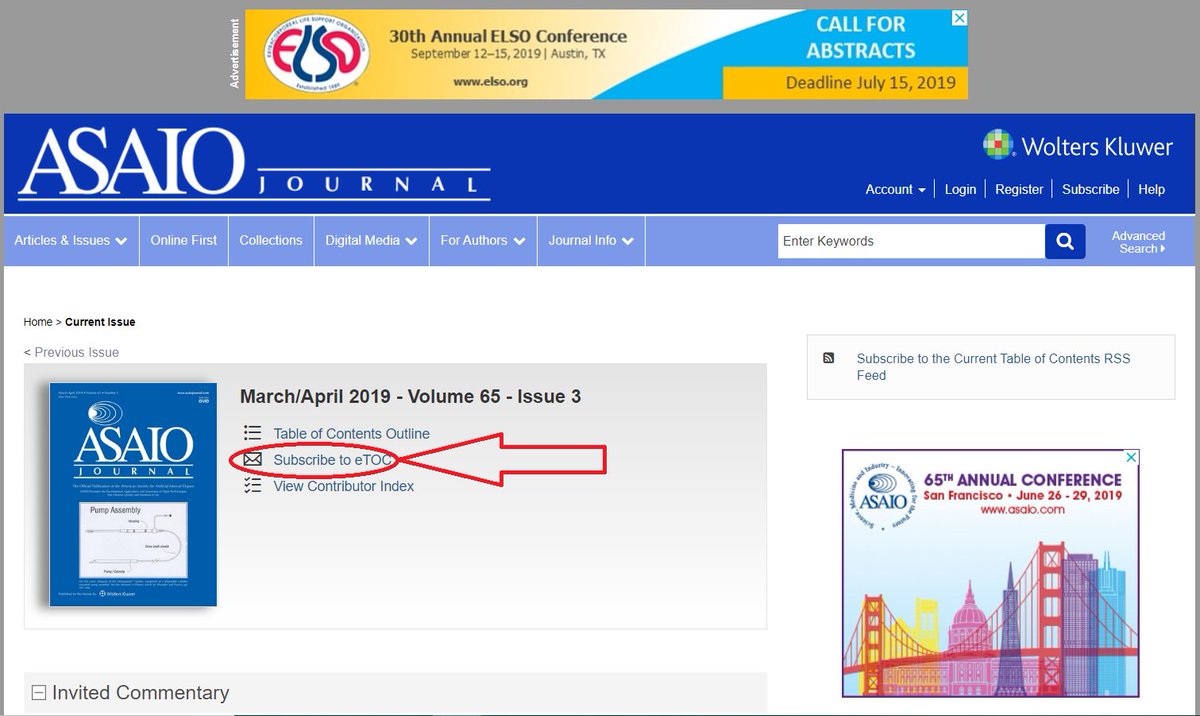Click the RSS feed icon for Table of Contents
The image size is (1200, 716).
[828, 356]
